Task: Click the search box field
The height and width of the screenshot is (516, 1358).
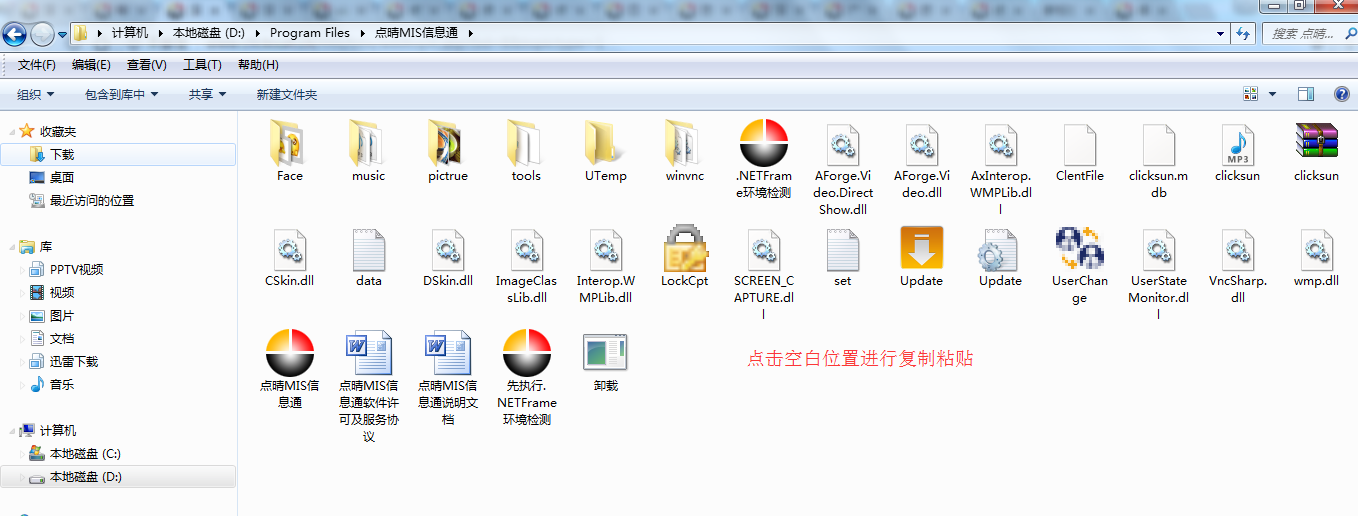Action: (x=1305, y=33)
